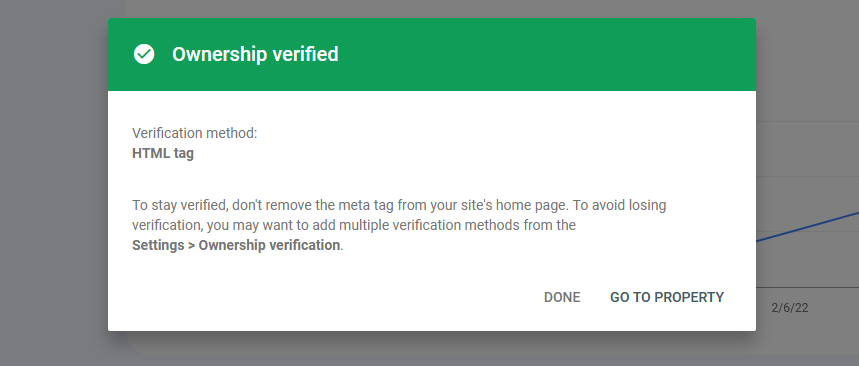This screenshot has height=366, width=859.
Task: Click the blank white area beside "HTML tag"
Action: coord(438,153)
